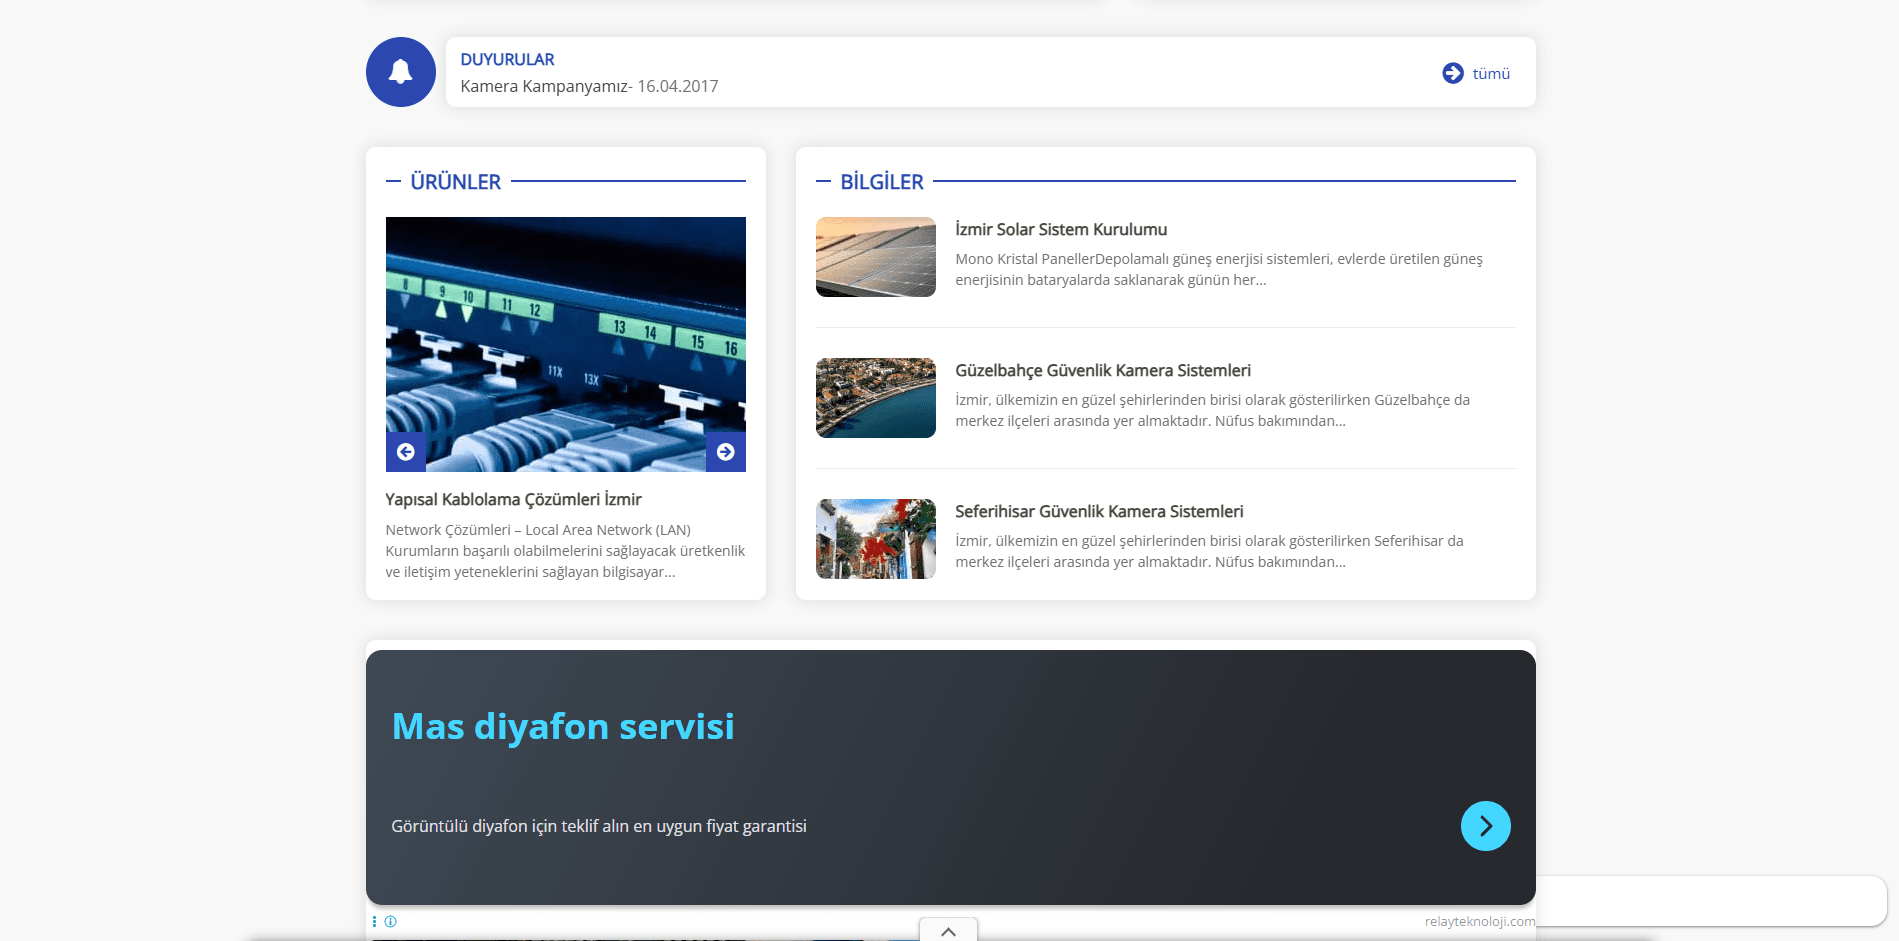This screenshot has height=941, width=1899.
Task: Click the ÜRÜNLER section heading
Action: (455, 182)
